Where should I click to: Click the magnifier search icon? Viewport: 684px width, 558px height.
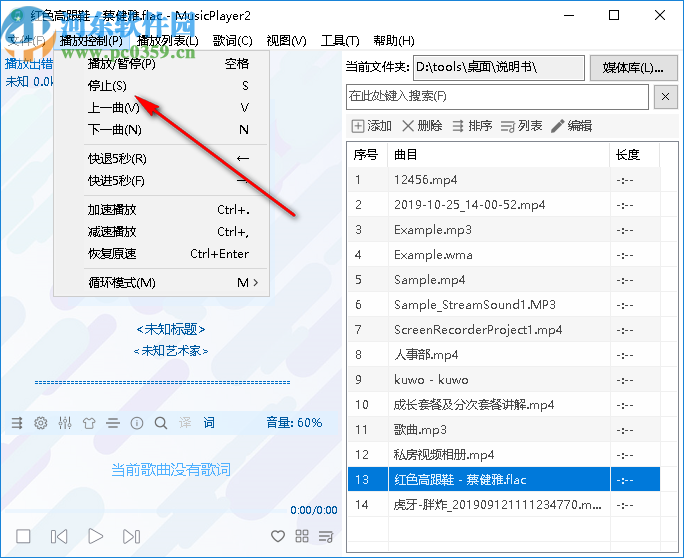(161, 423)
